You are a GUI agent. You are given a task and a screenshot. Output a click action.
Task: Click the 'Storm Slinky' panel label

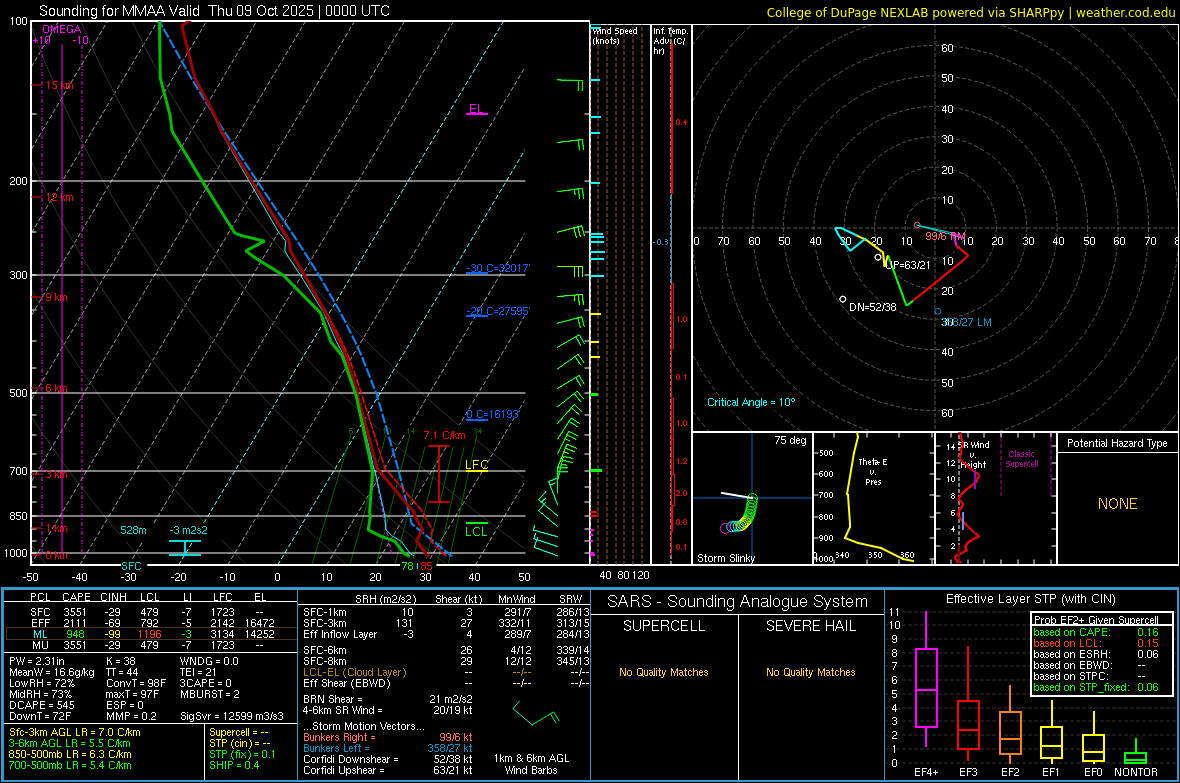click(x=726, y=558)
